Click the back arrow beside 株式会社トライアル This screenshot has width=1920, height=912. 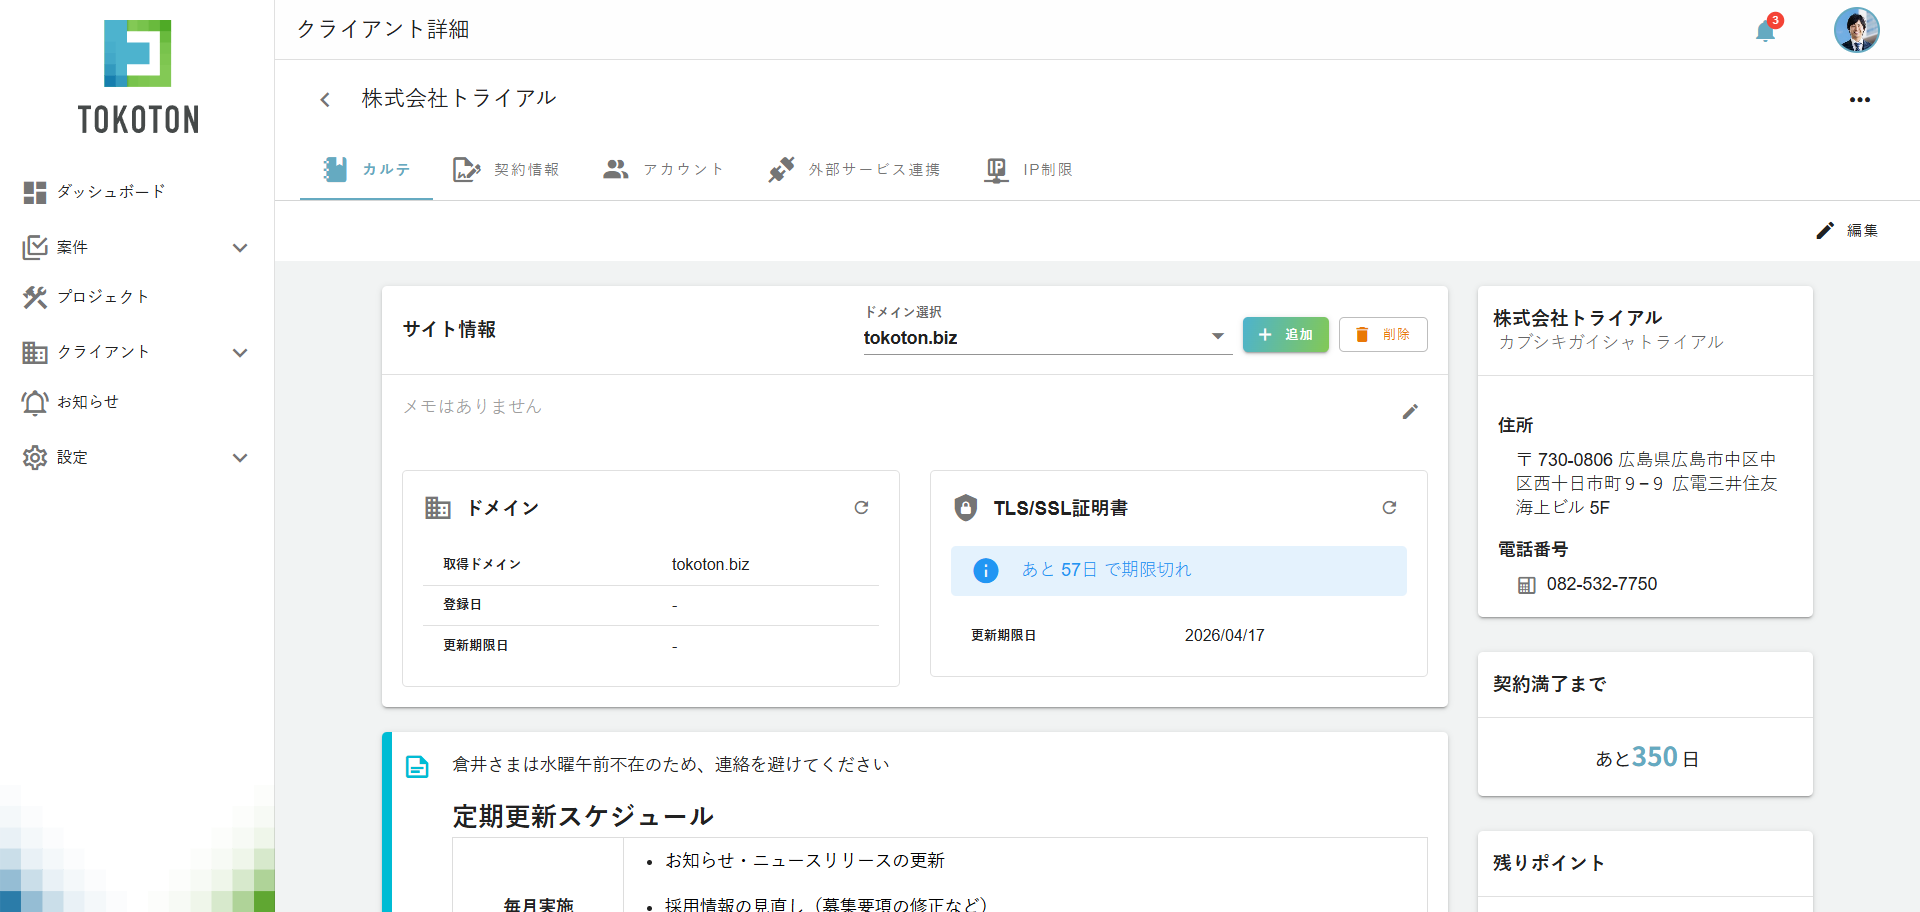coord(325,99)
